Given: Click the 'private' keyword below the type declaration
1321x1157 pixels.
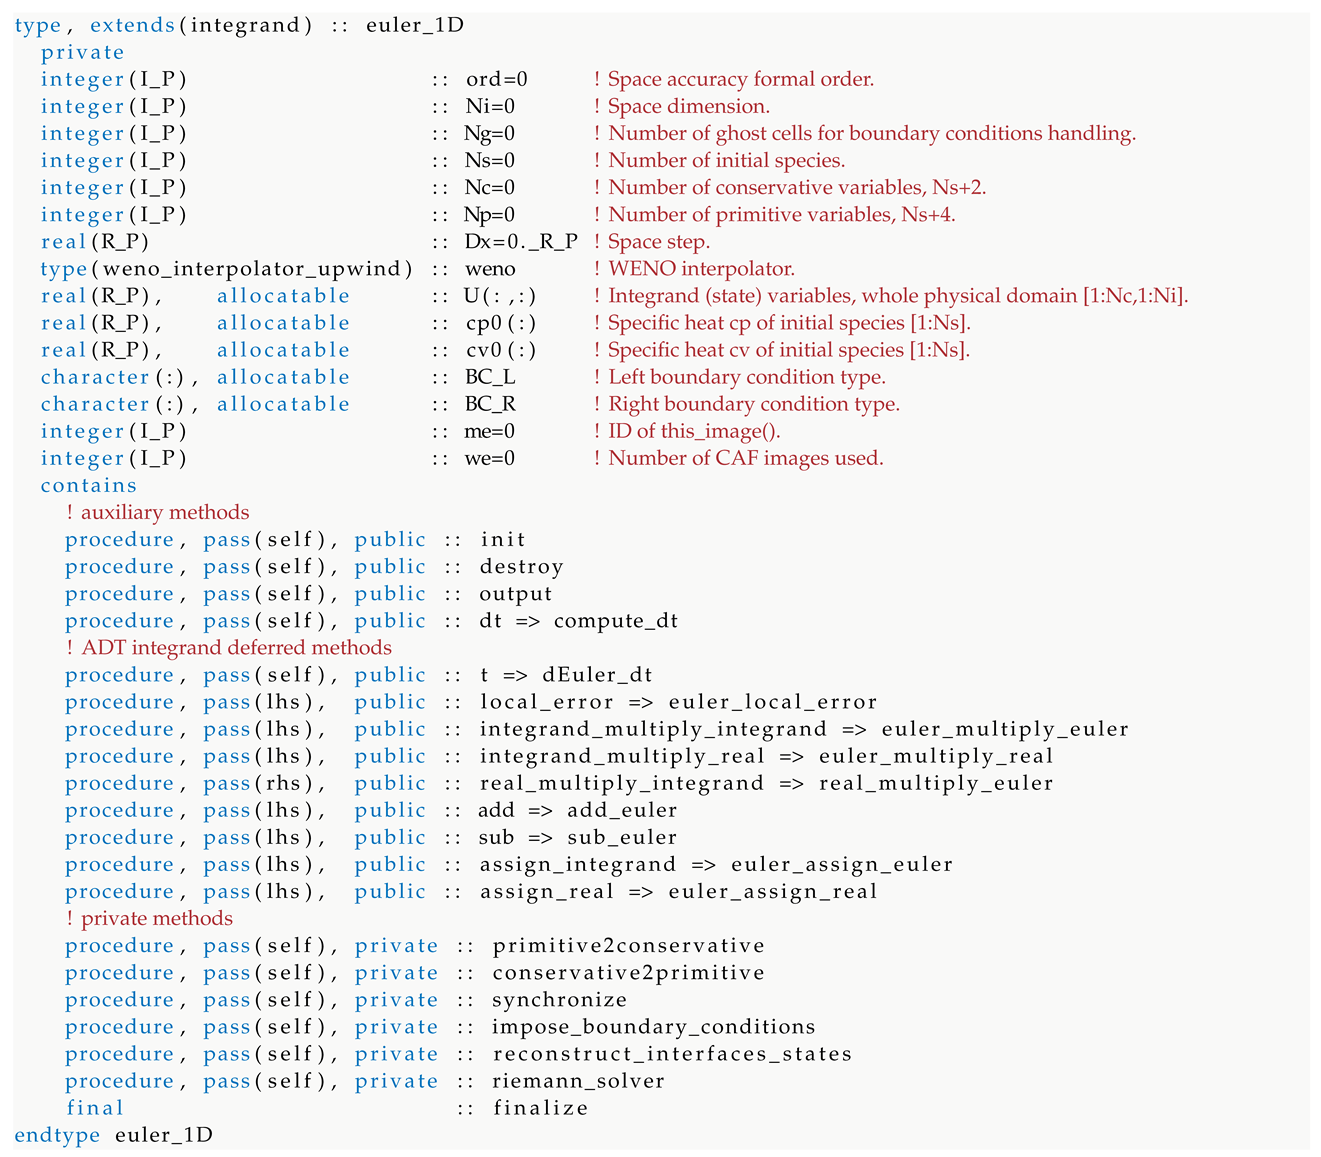Looking at the screenshot, I should pos(82,52).
